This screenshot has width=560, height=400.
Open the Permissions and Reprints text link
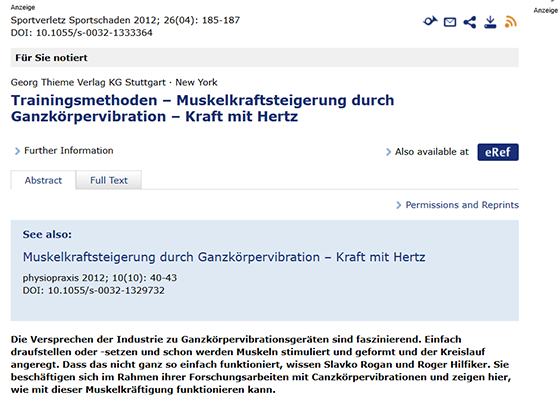click(x=462, y=205)
